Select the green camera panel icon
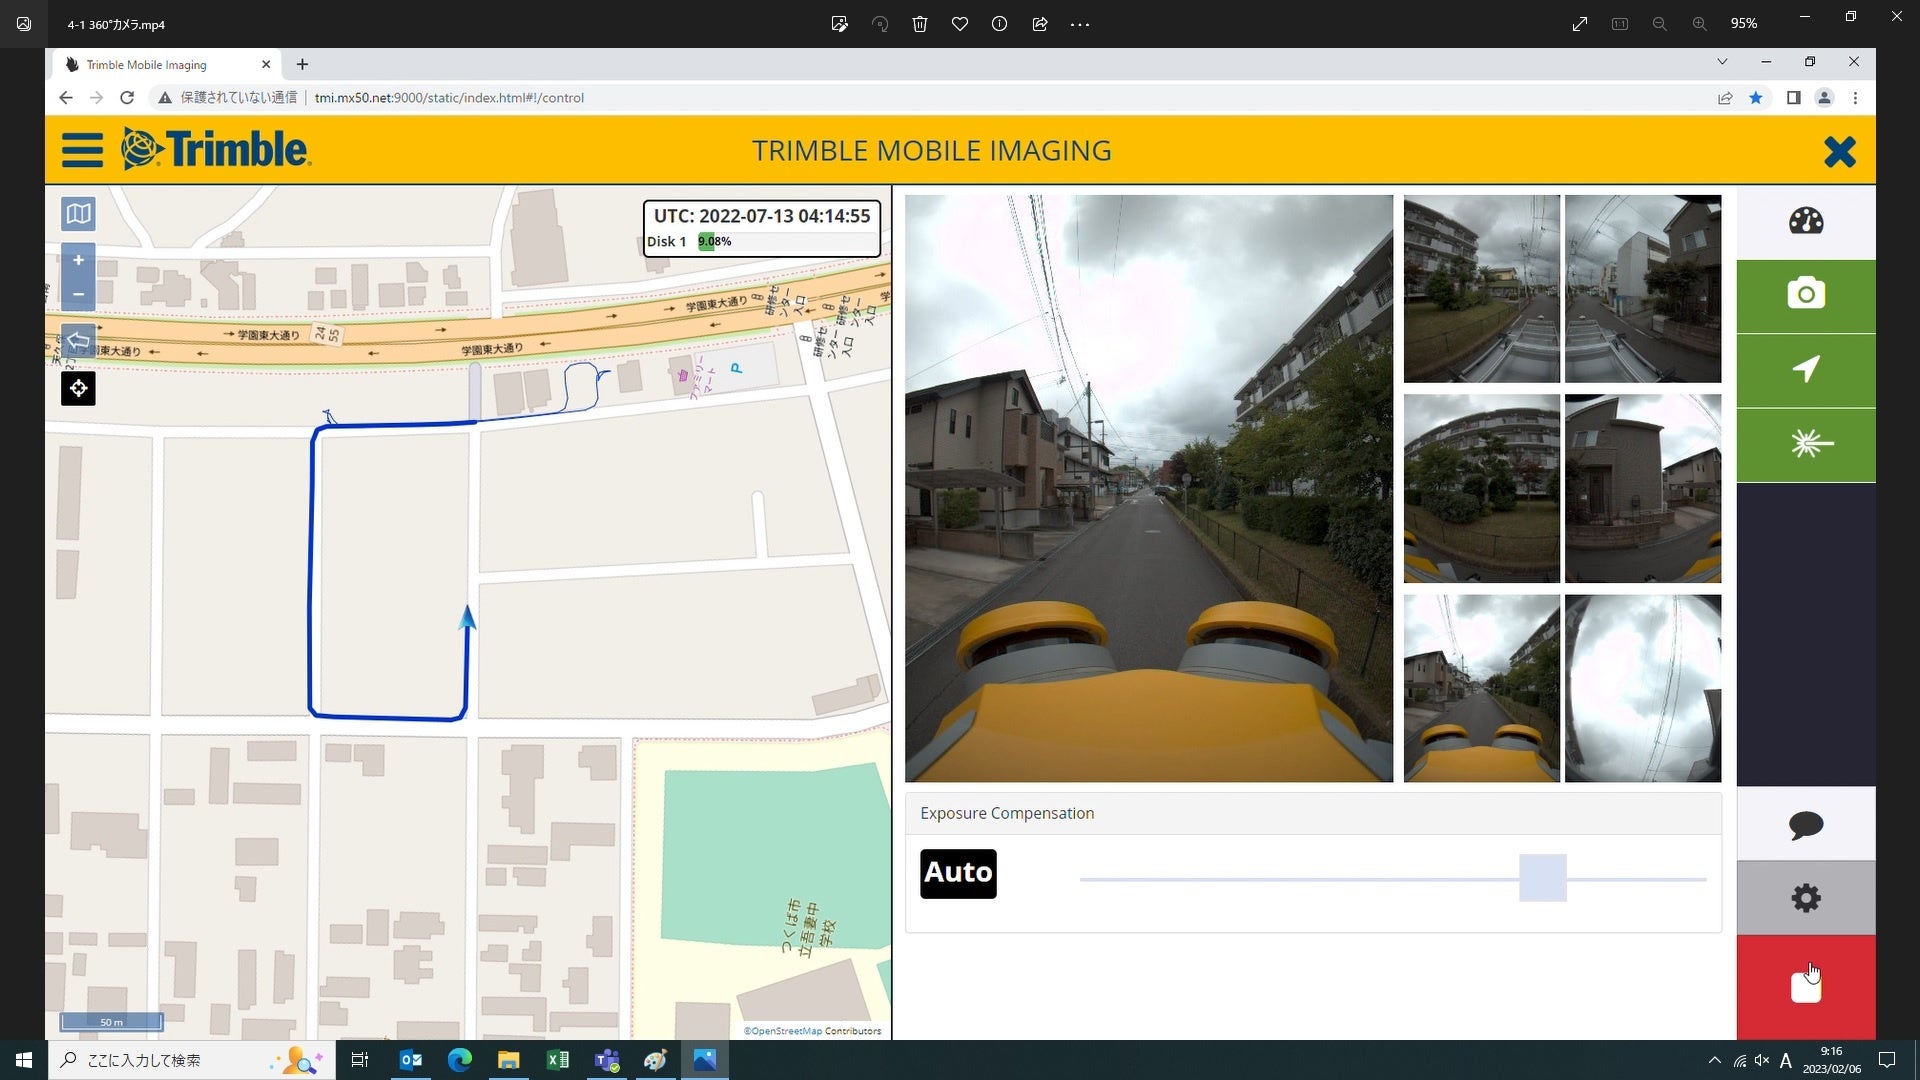The width and height of the screenshot is (1920, 1080). pyautogui.click(x=1805, y=295)
